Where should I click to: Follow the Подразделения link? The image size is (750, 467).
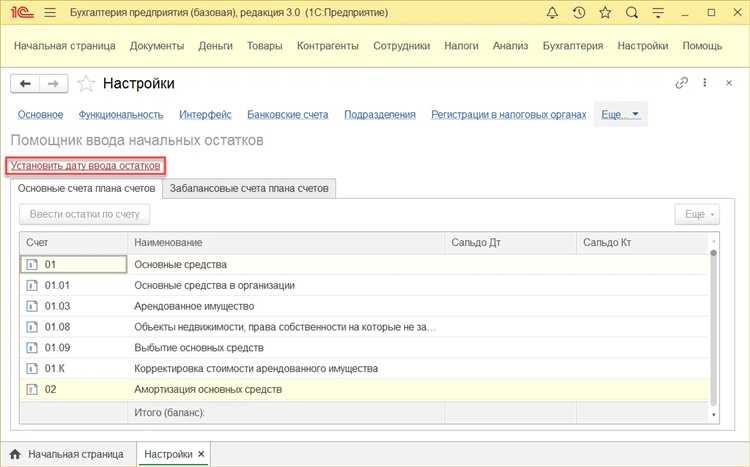[380, 115]
